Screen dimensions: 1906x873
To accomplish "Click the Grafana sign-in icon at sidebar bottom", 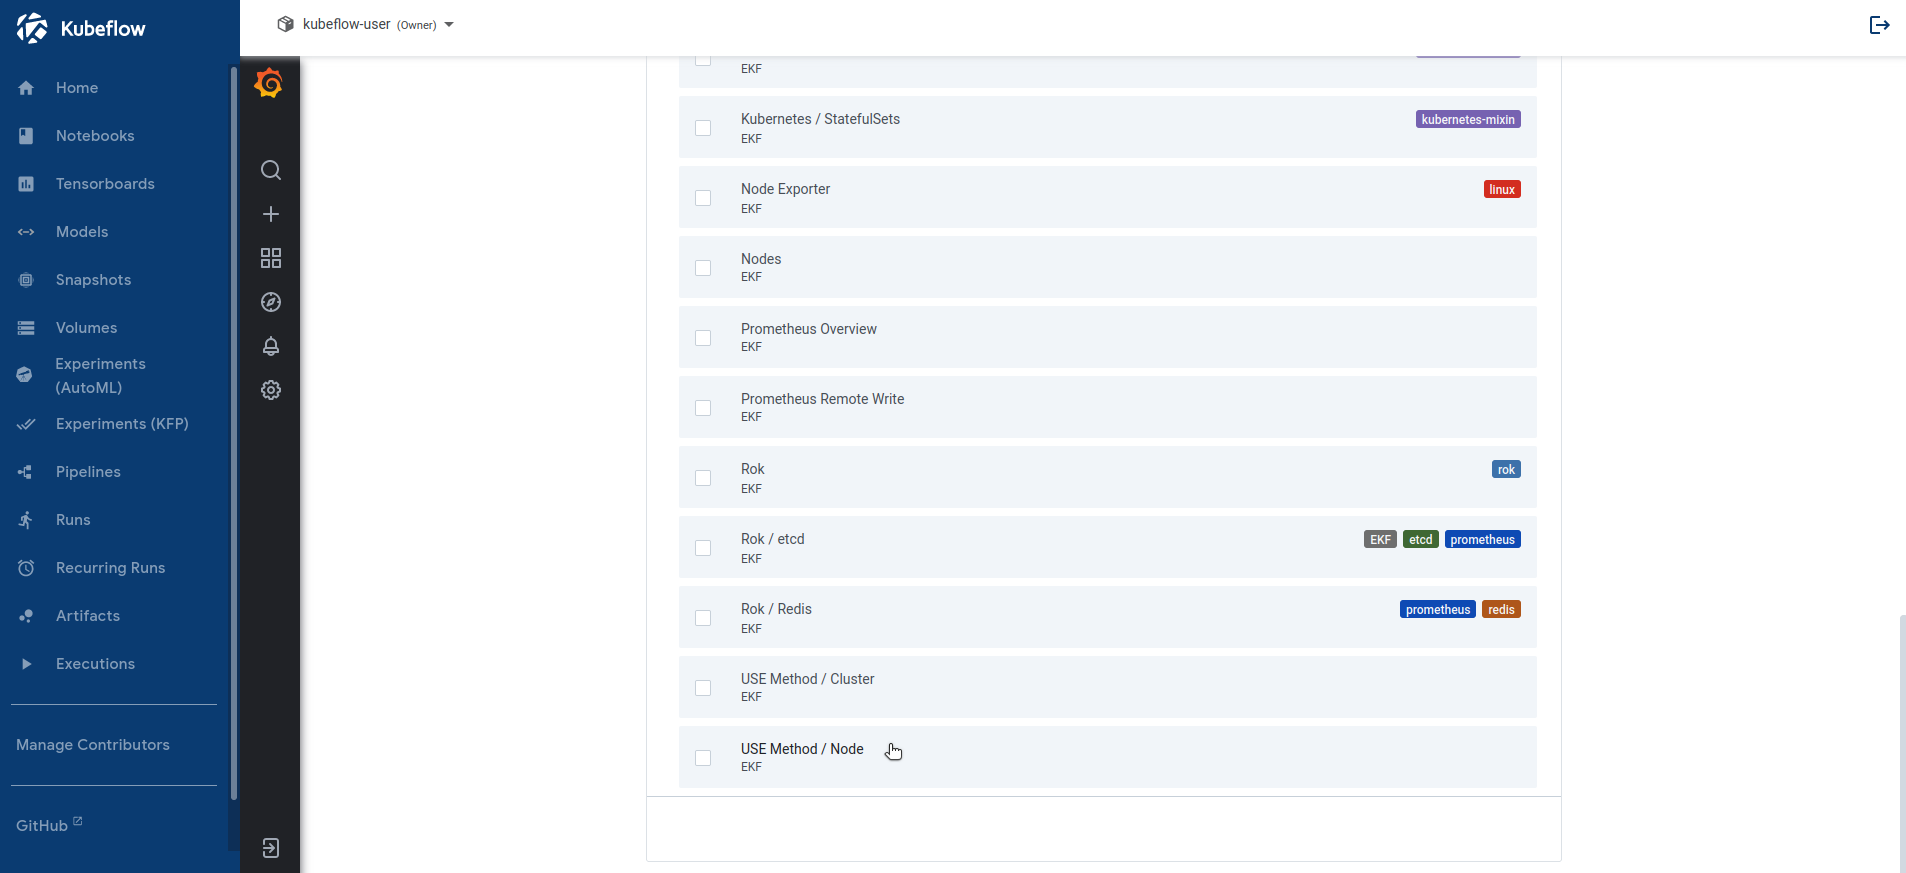I will (271, 848).
